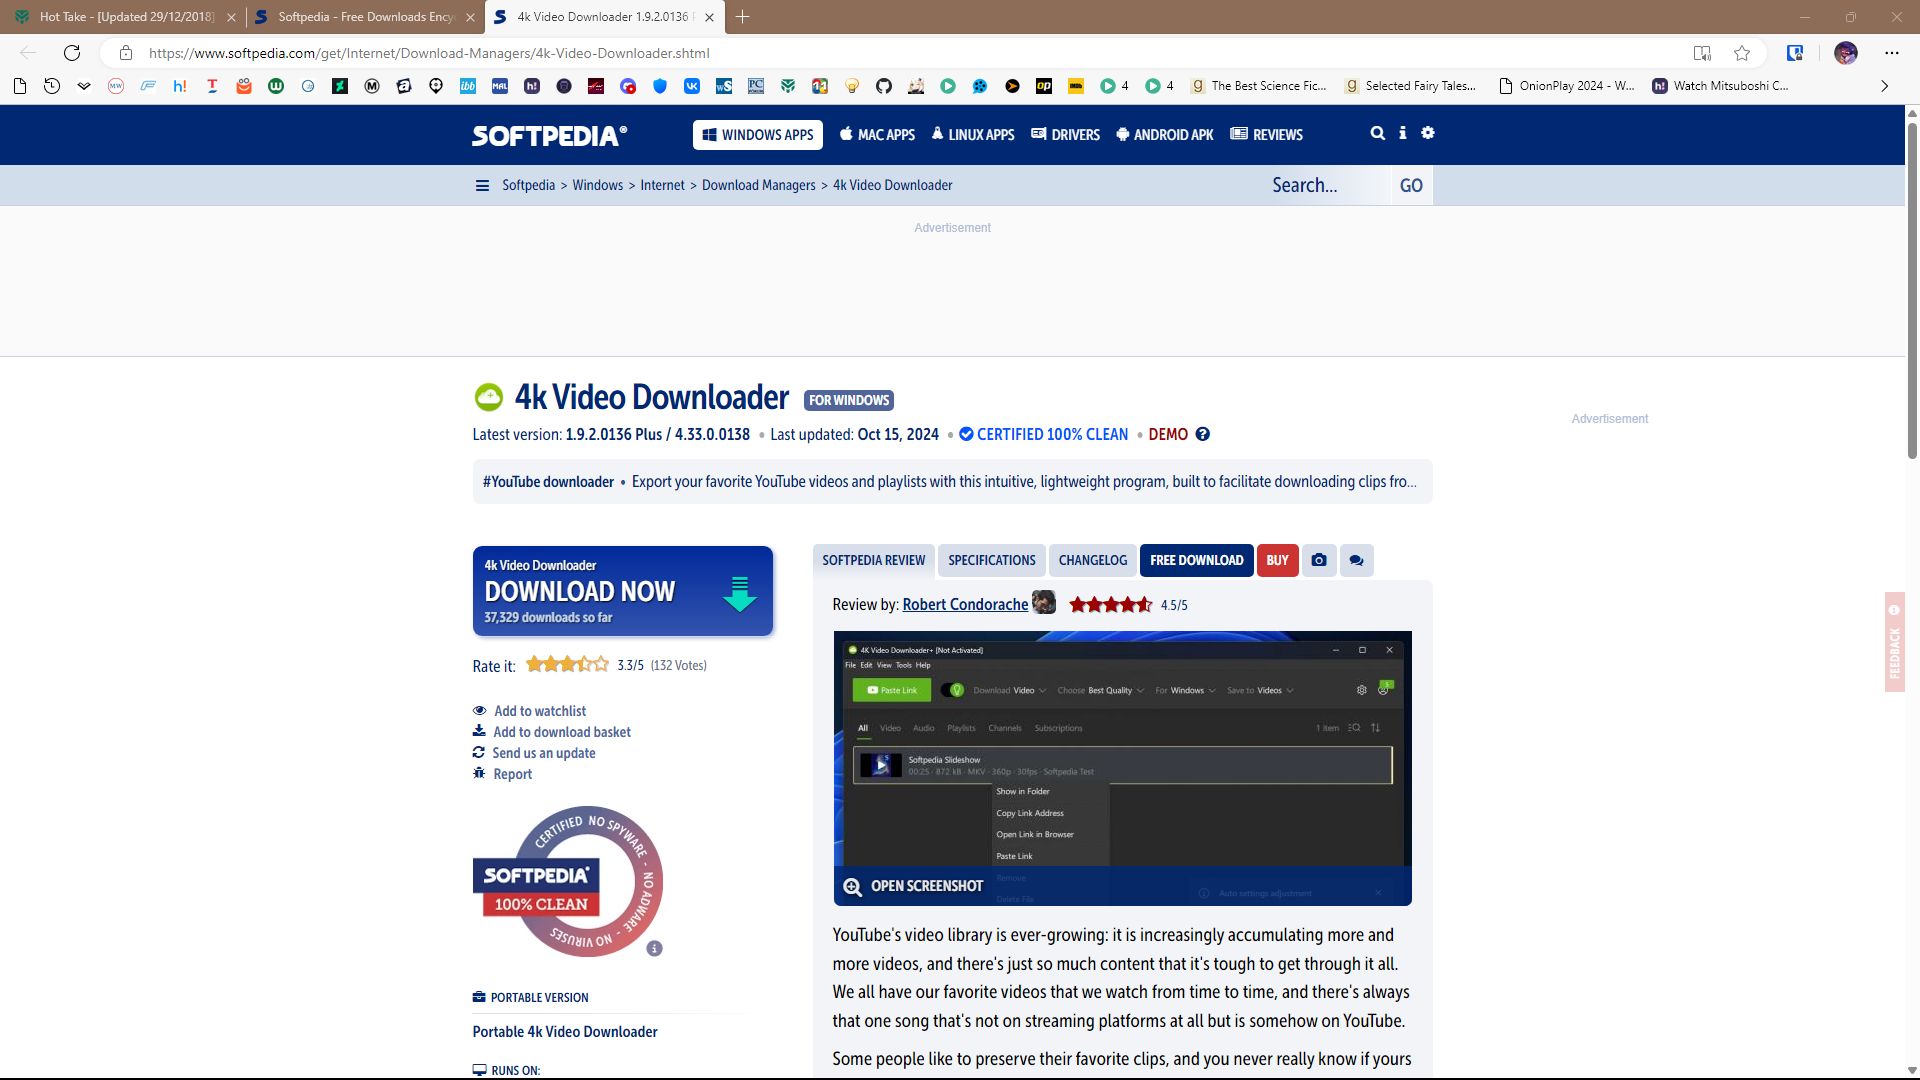
Task: Open the Pocket-style chevron bookmark
Action: click(x=84, y=86)
